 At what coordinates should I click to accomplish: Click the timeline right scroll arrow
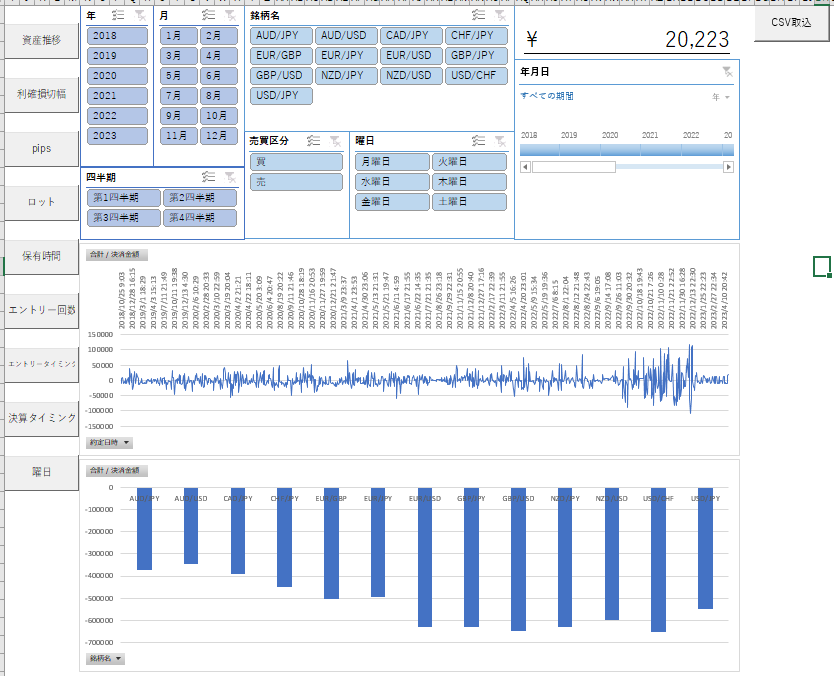(x=729, y=167)
